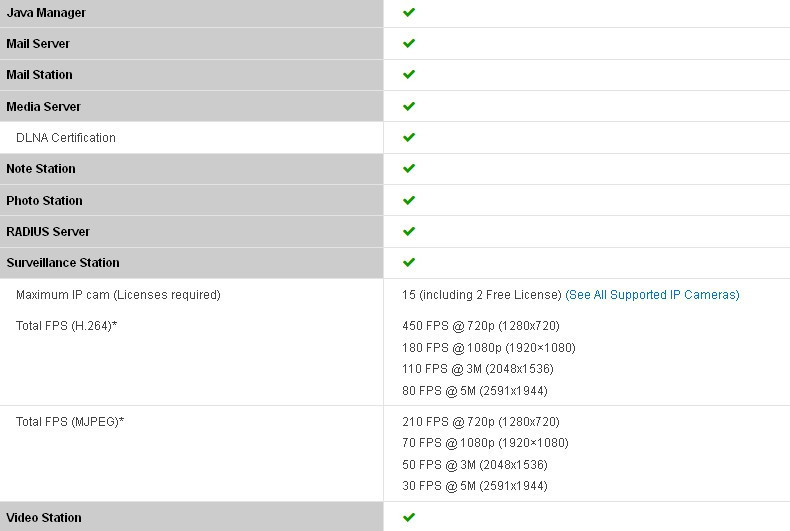This screenshot has width=790, height=531.
Task: Click the Total FPS (H.264) label
Action: click(67, 326)
